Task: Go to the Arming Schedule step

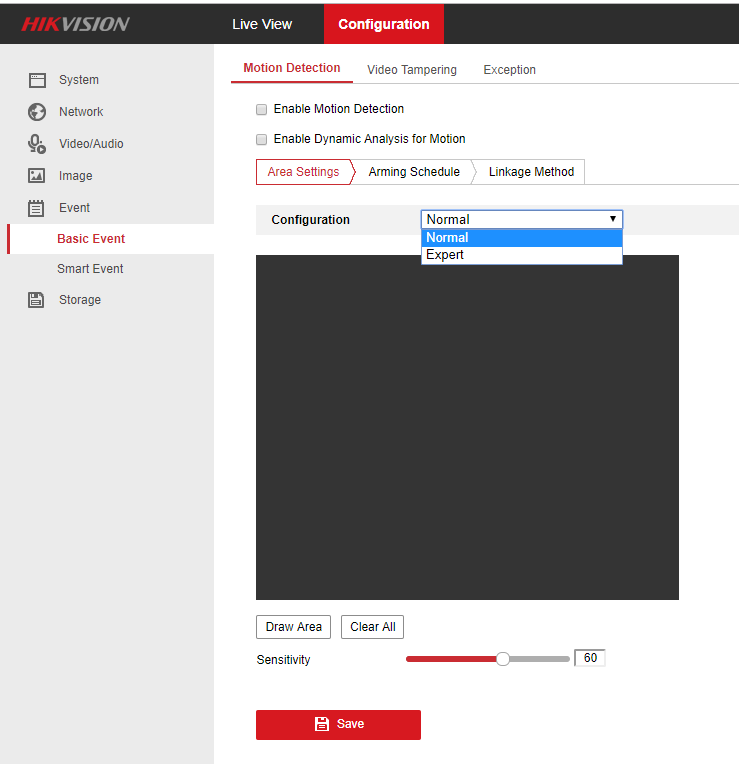Action: (x=414, y=172)
